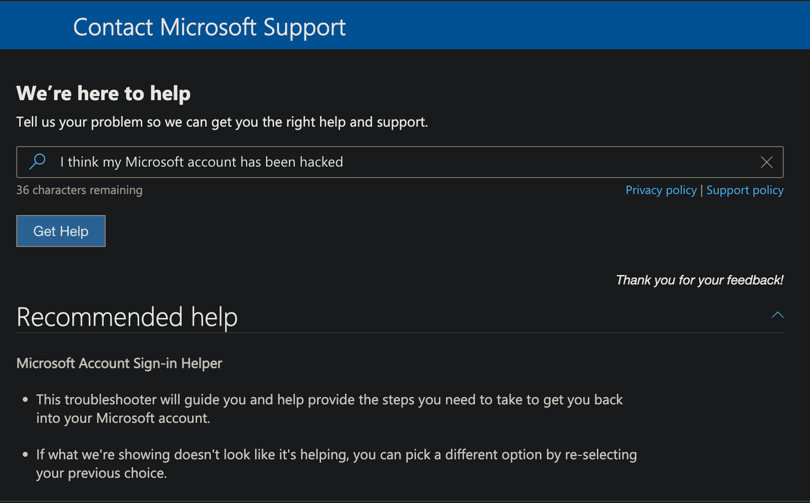Viewport: 810px width, 503px height.
Task: Click the "Thank you for your feedback!" message
Action: [x=699, y=280]
